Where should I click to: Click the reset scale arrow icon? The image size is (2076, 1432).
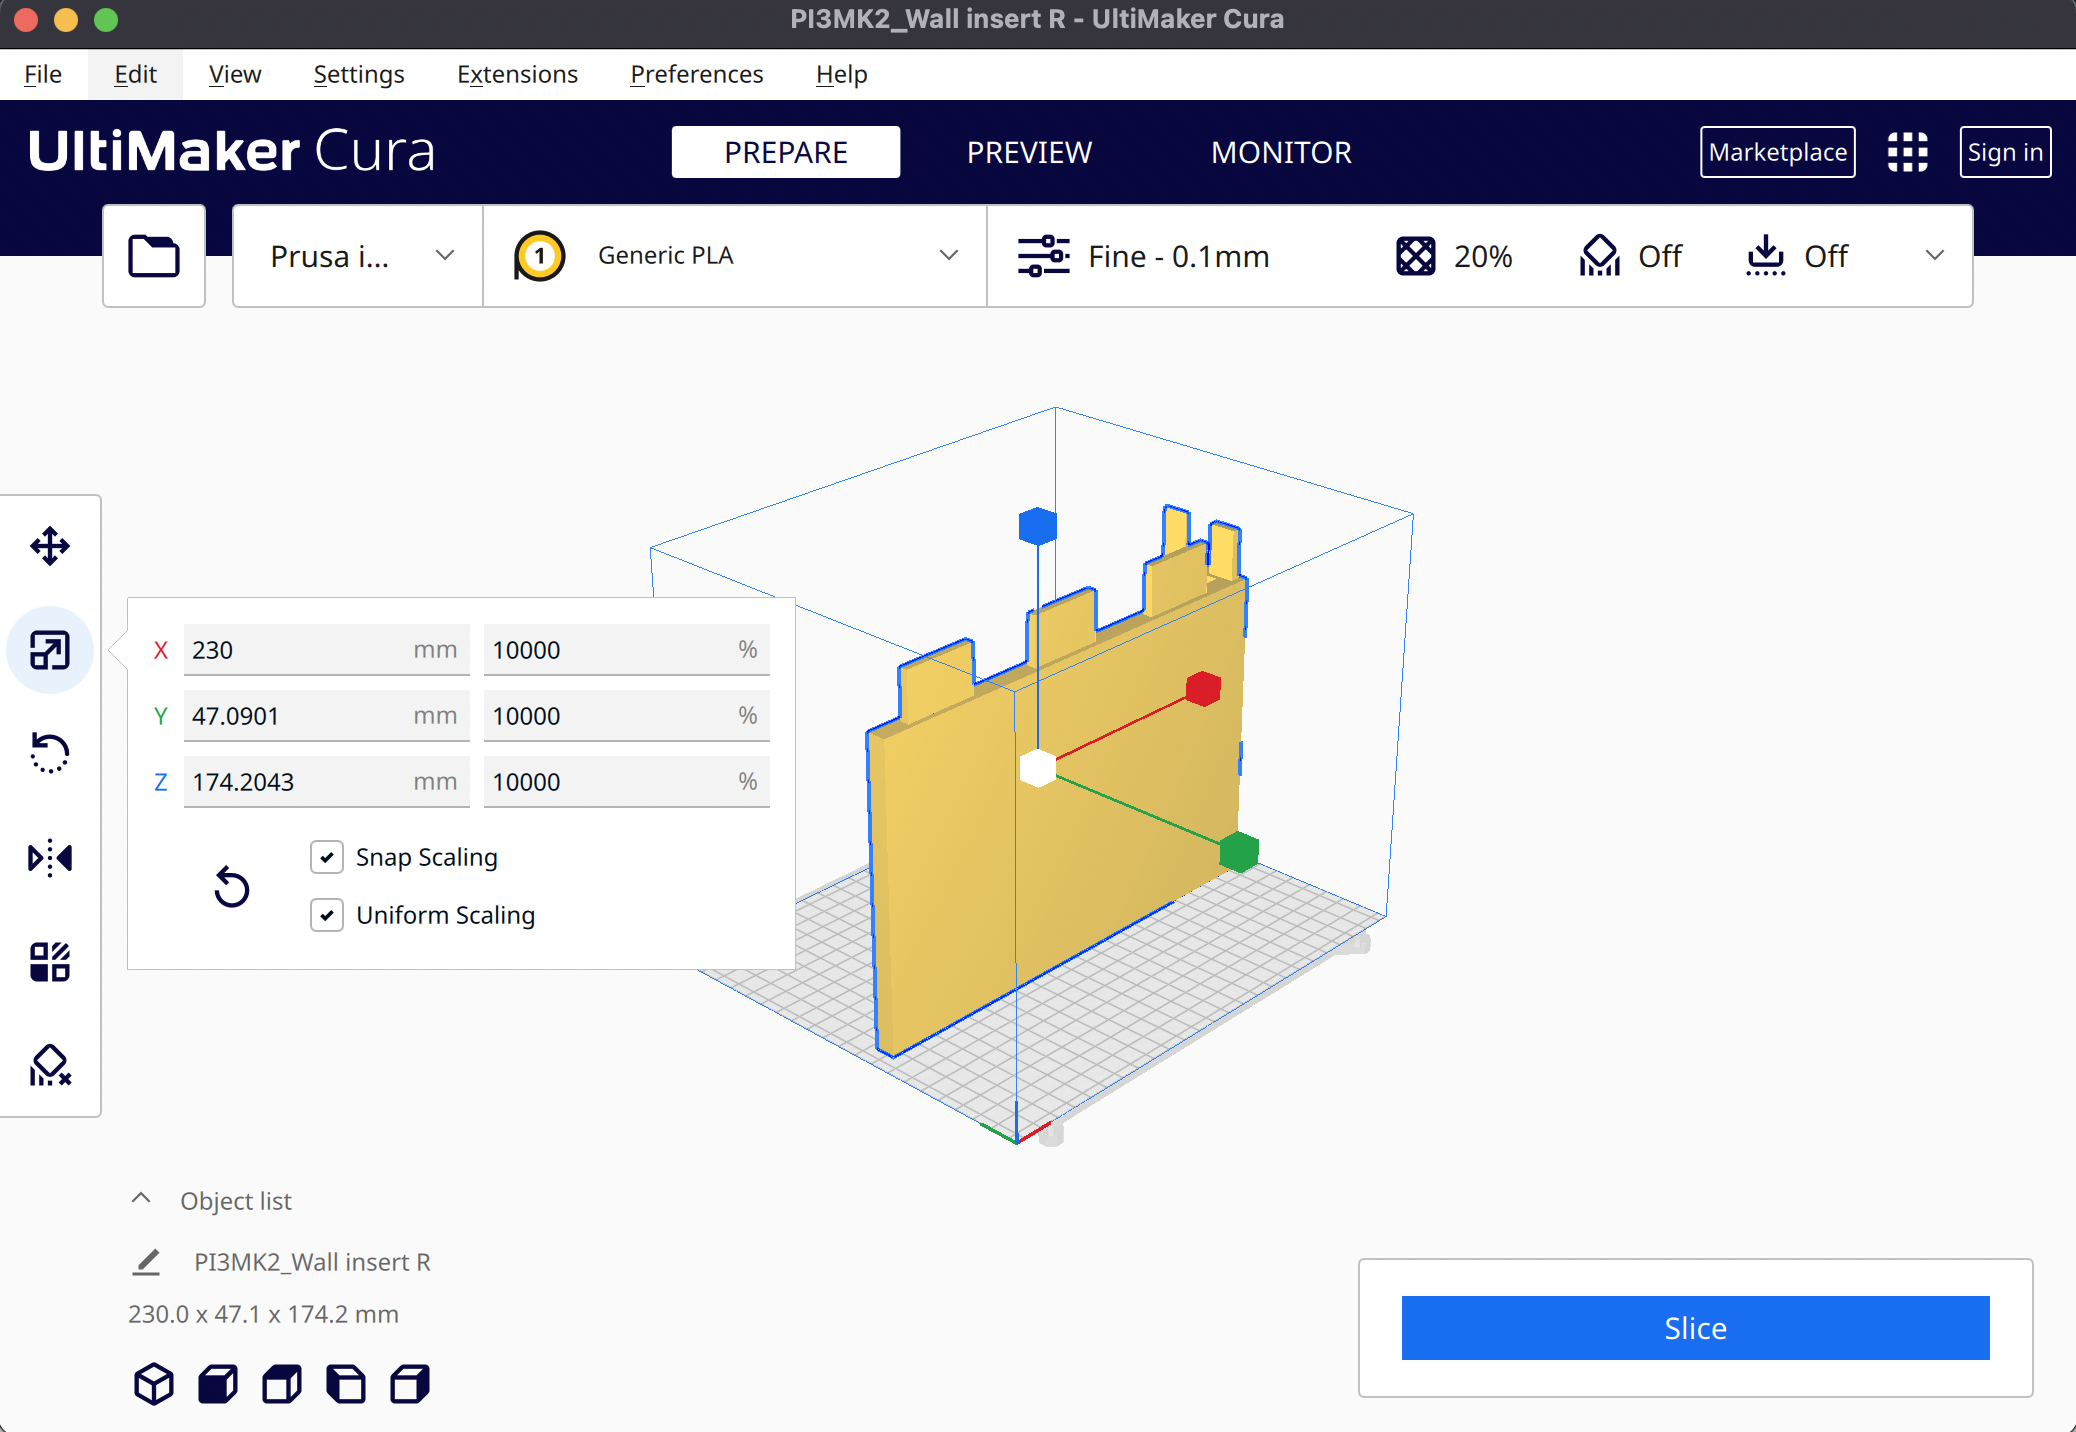click(232, 886)
